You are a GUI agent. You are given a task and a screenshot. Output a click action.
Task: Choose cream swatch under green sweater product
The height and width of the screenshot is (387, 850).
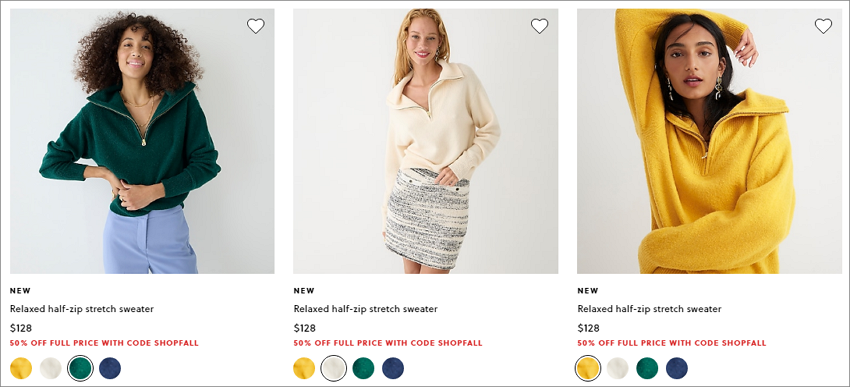[x=51, y=368]
